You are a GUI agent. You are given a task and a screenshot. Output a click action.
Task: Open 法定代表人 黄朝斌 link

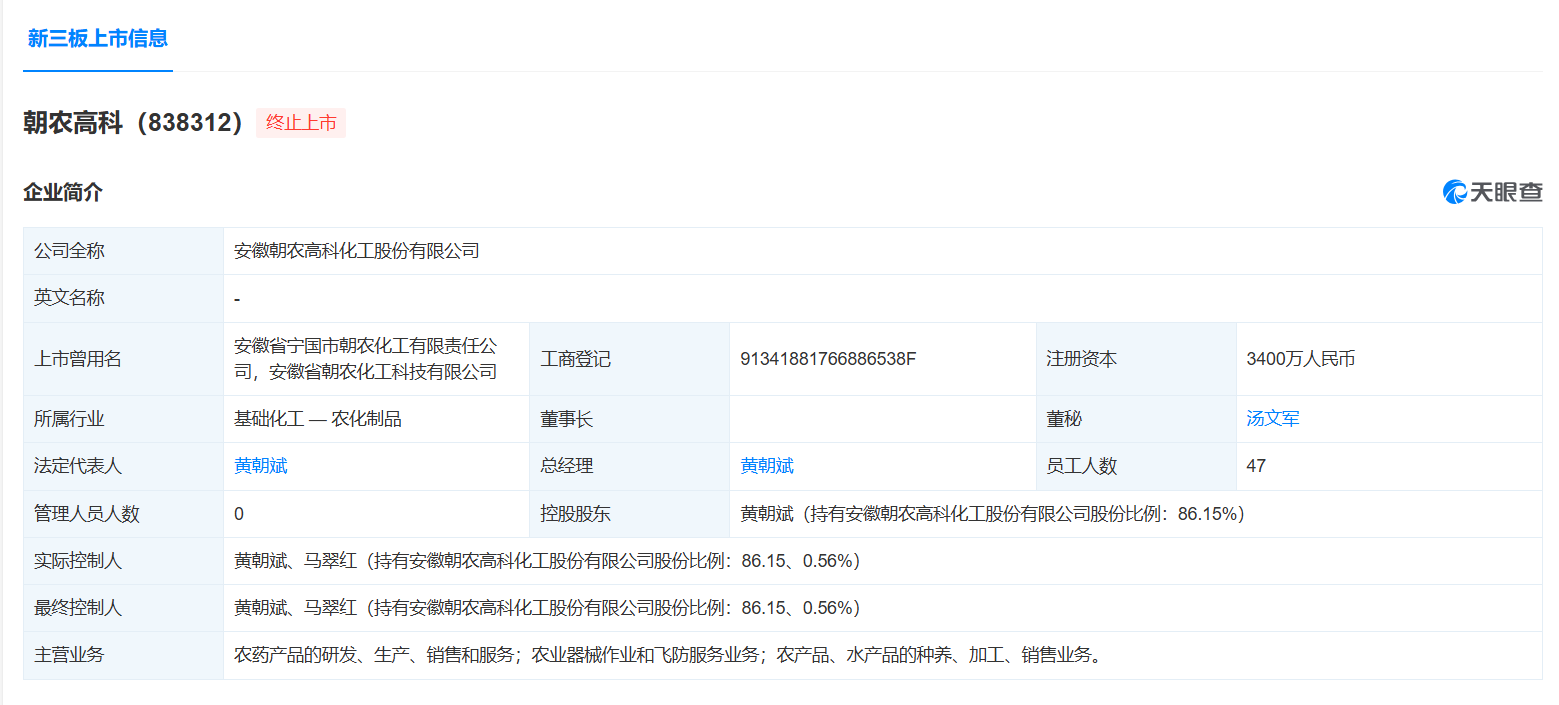(261, 466)
